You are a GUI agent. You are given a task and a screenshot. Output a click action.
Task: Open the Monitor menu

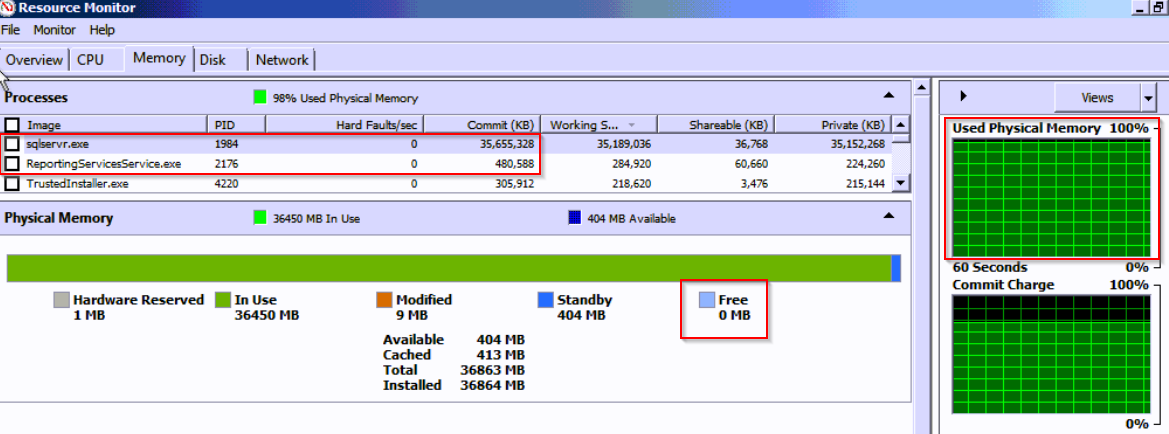tap(54, 30)
